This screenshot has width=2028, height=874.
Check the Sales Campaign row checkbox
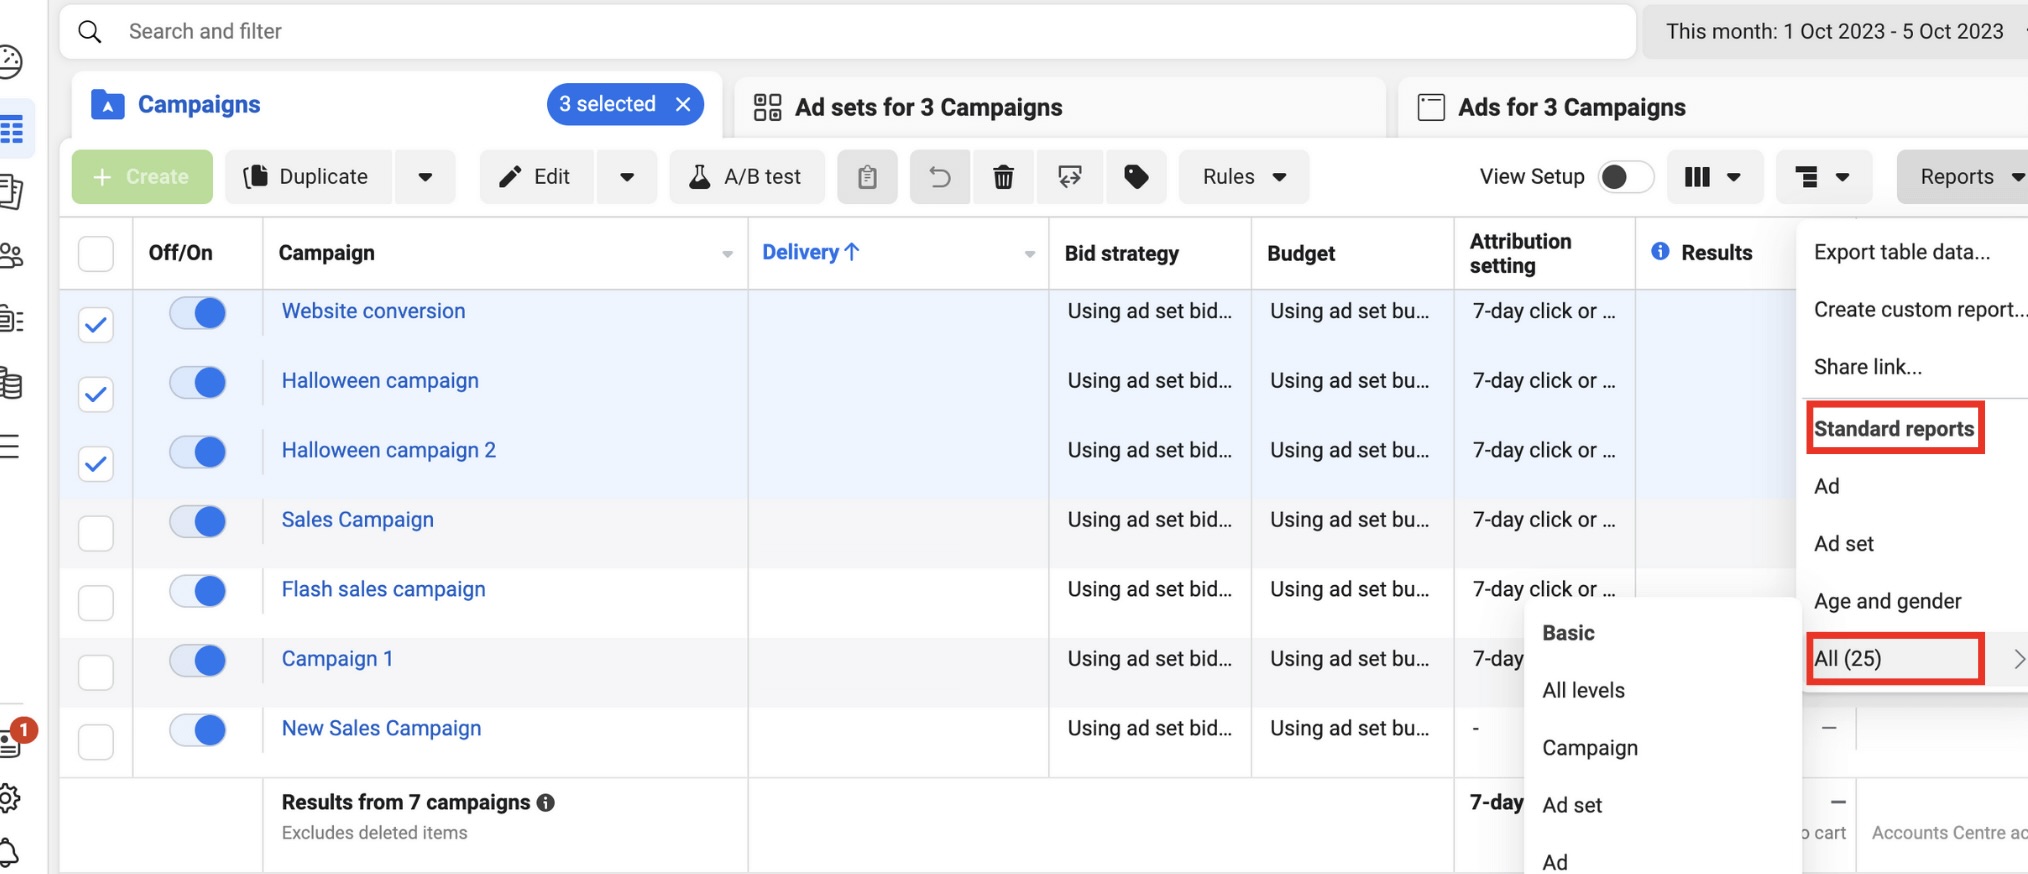[x=96, y=533]
